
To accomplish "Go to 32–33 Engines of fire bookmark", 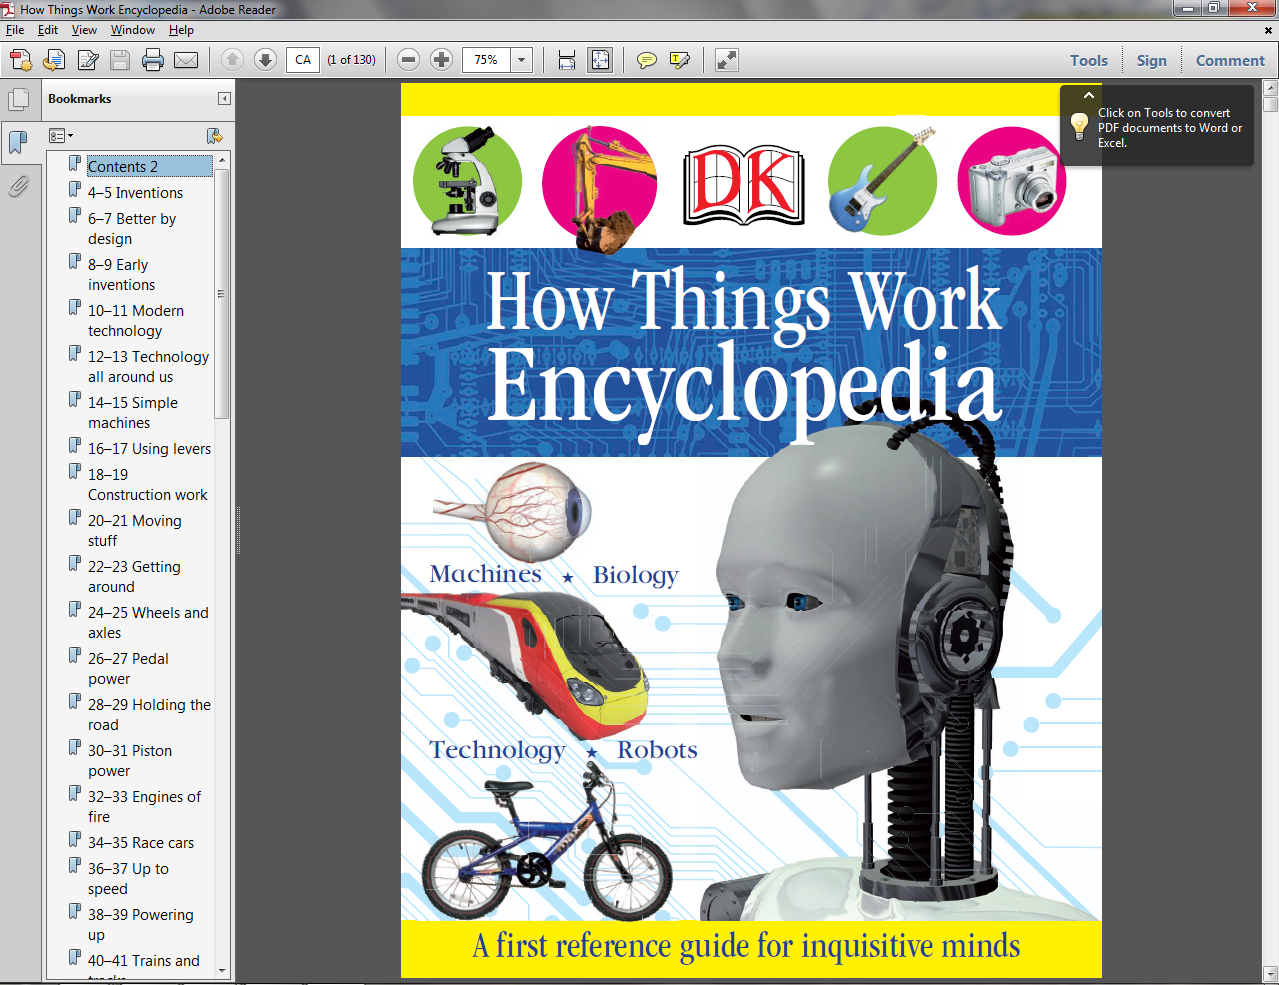I will pyautogui.click(x=144, y=806).
